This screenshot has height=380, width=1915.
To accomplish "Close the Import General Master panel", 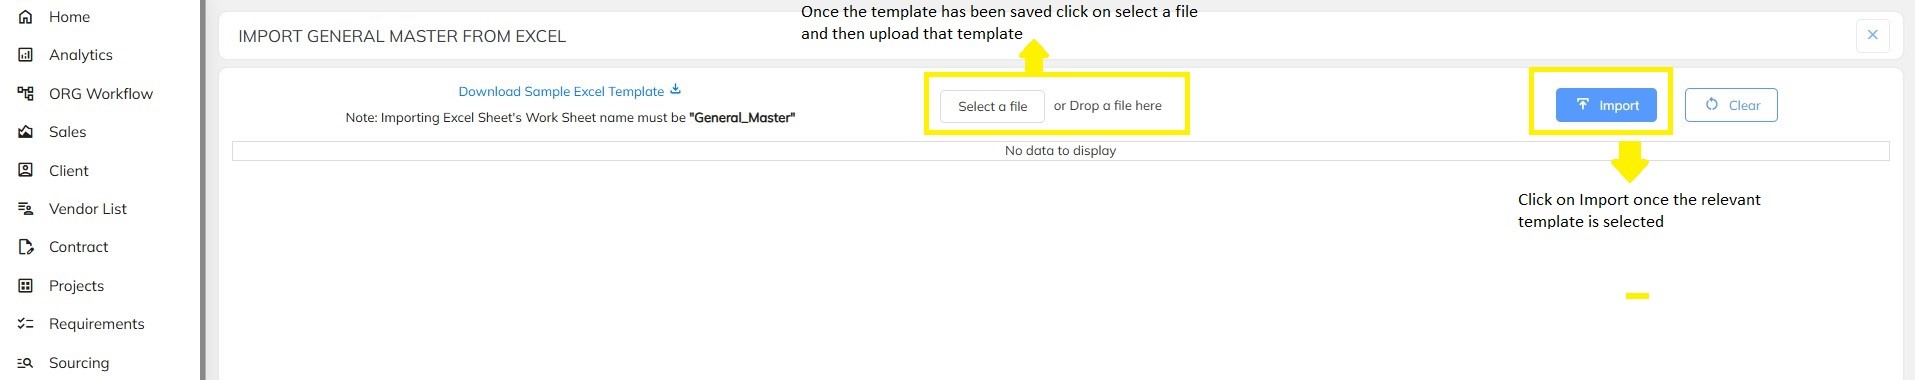I will tap(1872, 35).
